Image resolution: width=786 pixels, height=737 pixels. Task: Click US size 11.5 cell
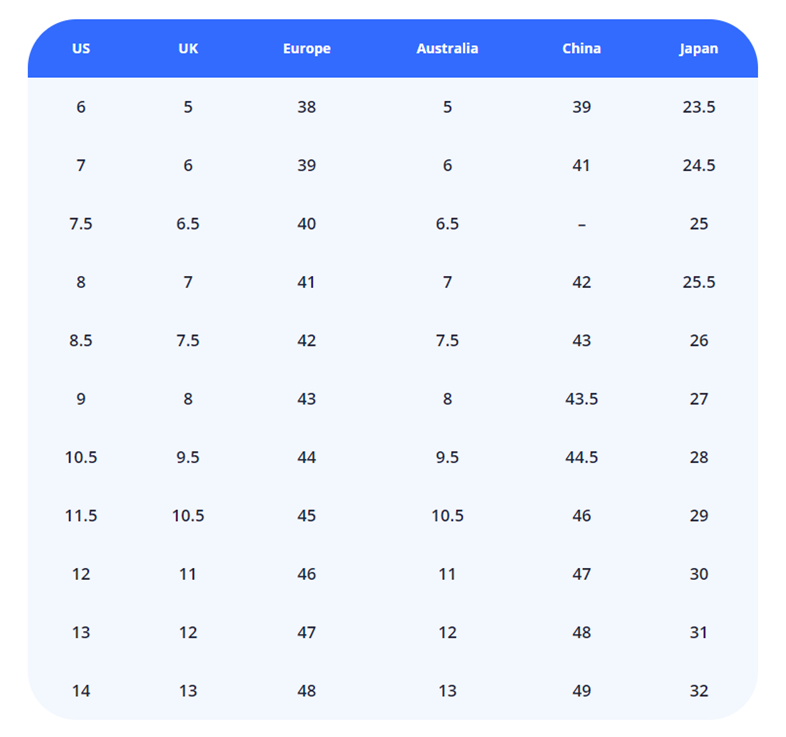[x=81, y=516]
